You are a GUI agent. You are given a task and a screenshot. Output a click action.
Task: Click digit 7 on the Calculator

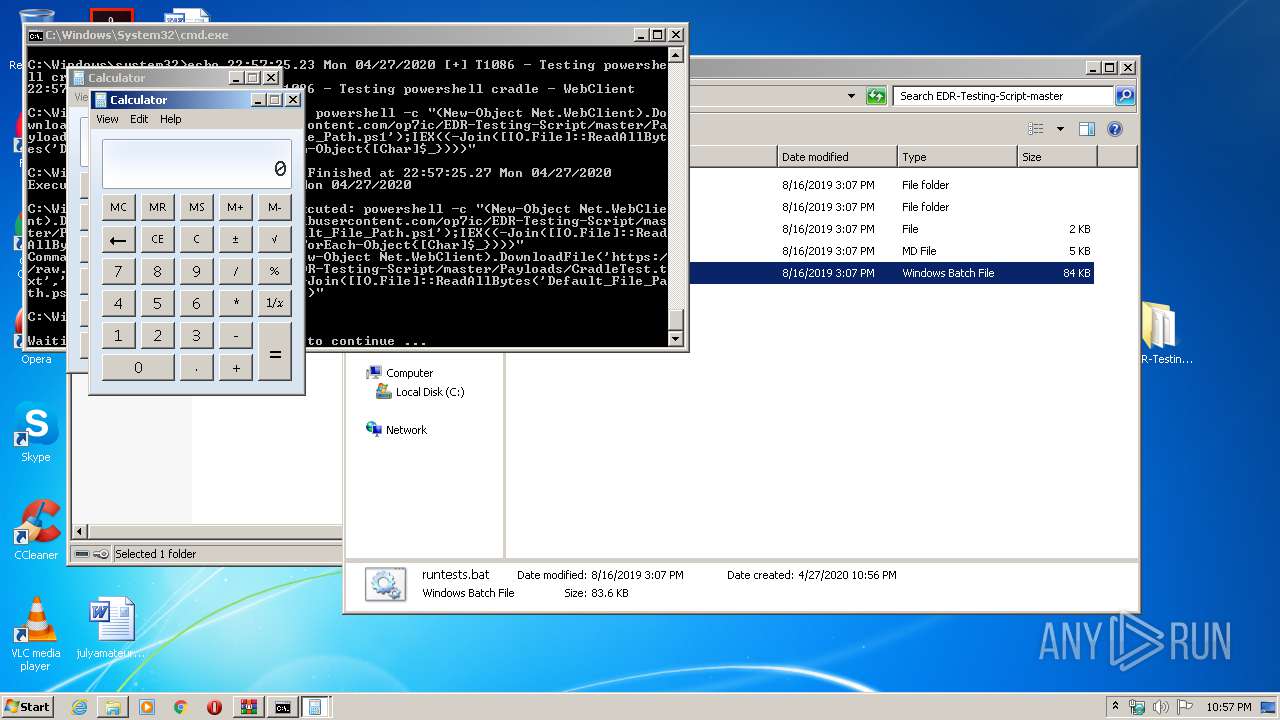(118, 271)
